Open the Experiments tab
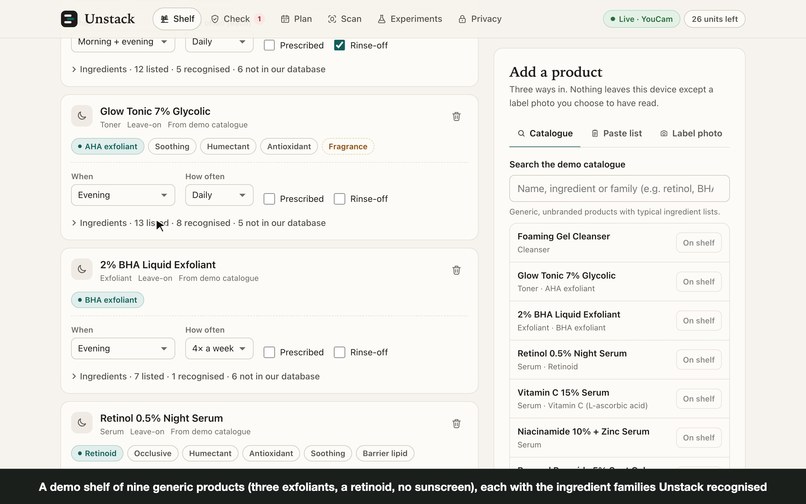 click(410, 19)
